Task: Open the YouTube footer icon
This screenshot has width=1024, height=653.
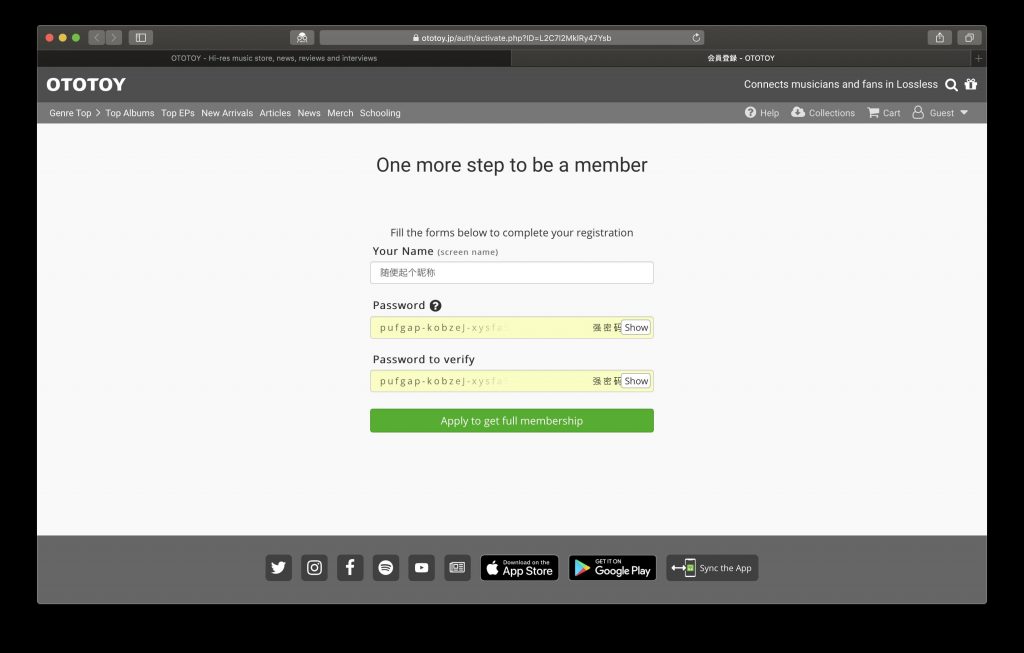Action: [x=422, y=567]
